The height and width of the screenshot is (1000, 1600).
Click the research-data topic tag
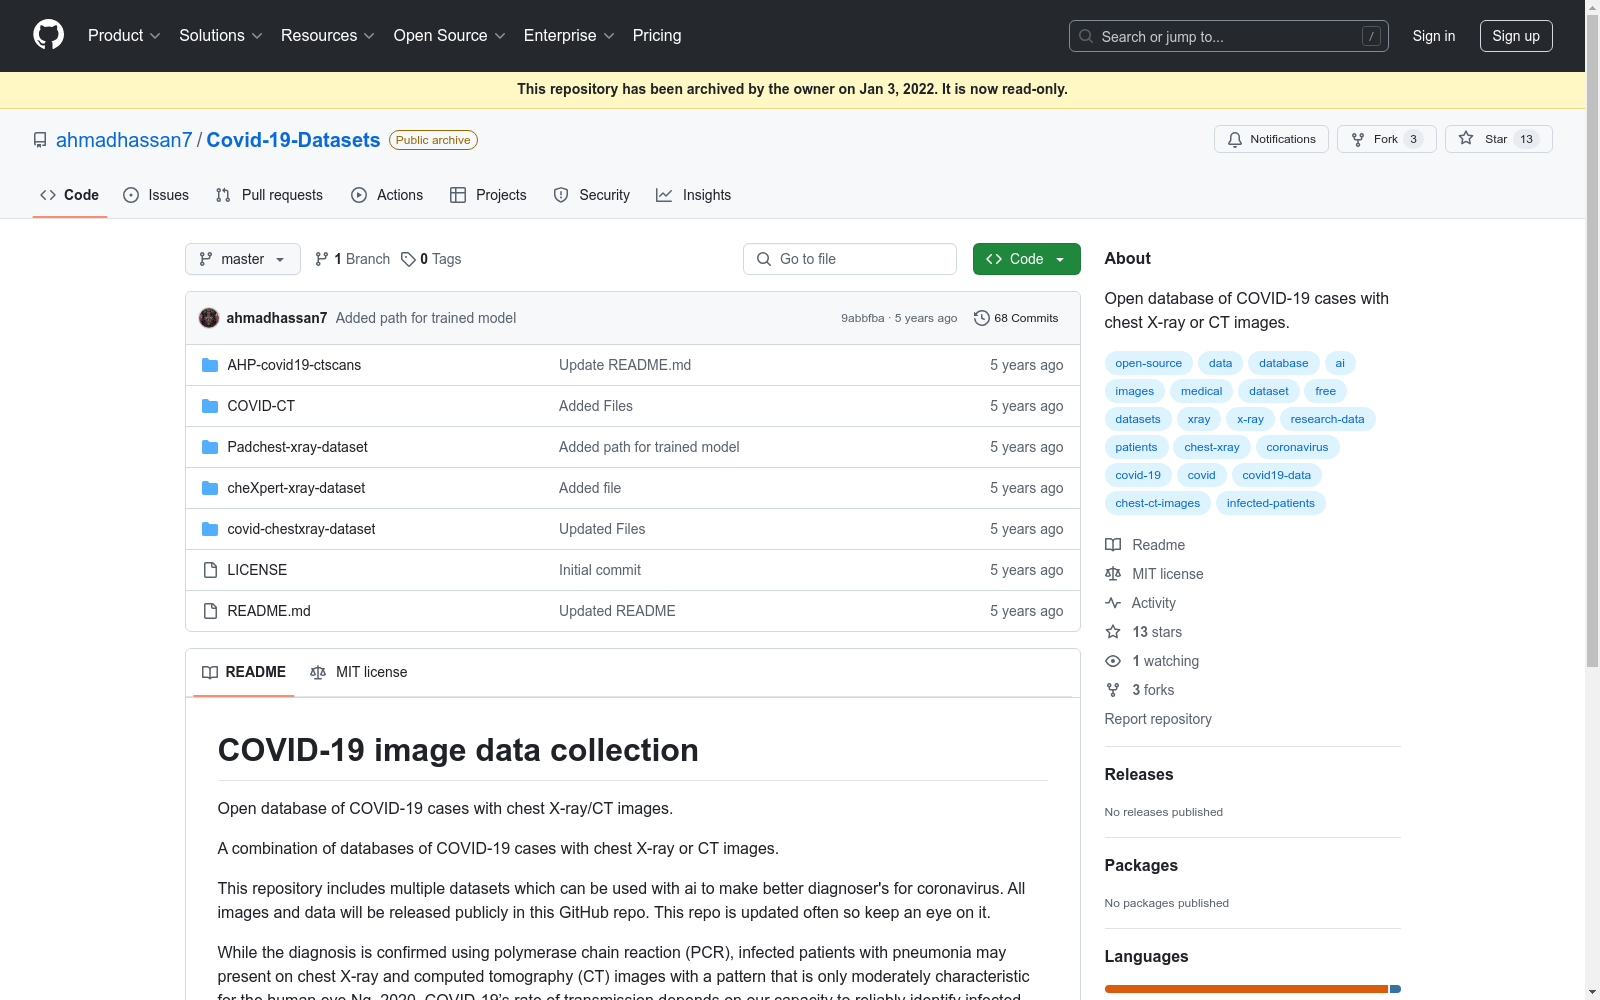1327,419
